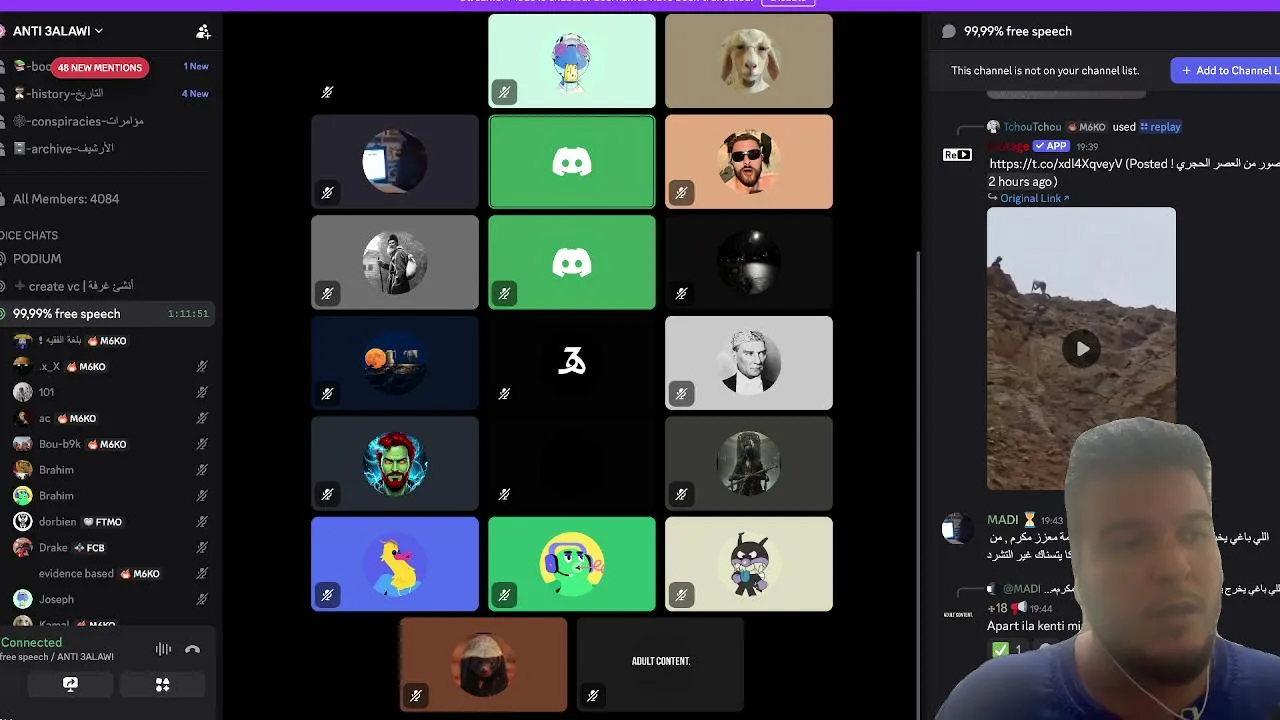This screenshot has width=1280, height=720.
Task: Click the 1:11:51 call timer
Action: coord(188,314)
